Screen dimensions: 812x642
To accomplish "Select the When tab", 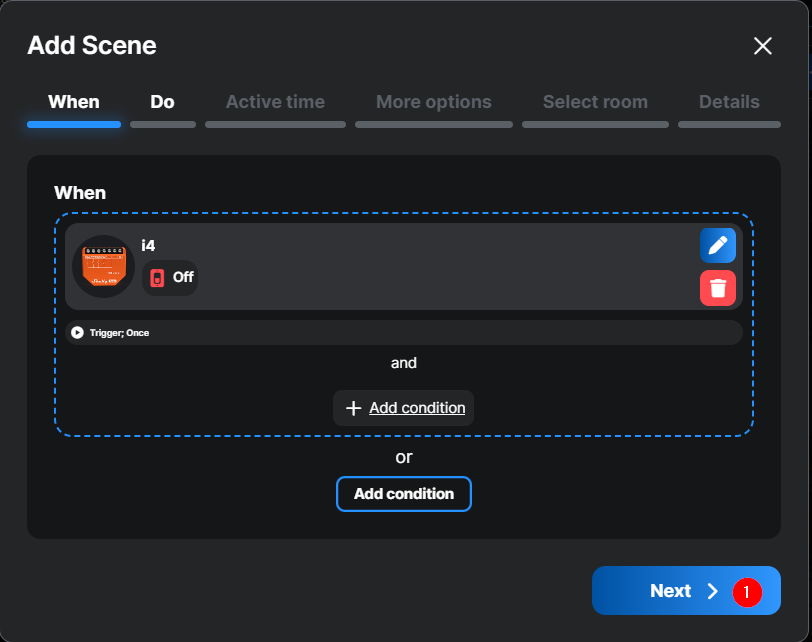I will point(74,102).
